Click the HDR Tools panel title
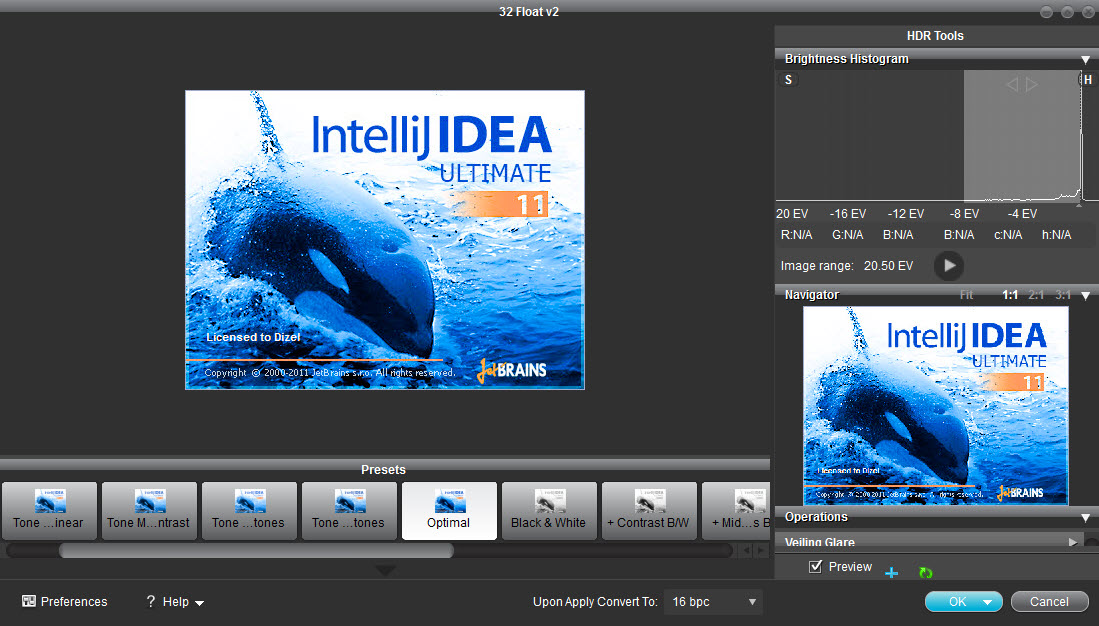Viewport: 1099px width, 626px height. point(935,36)
